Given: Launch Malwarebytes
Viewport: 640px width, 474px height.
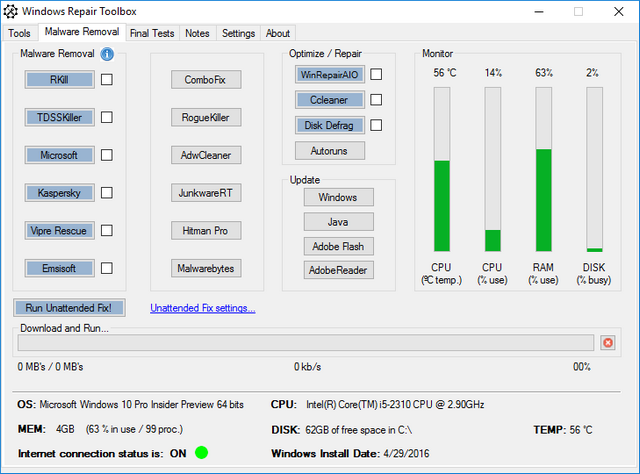Looking at the screenshot, I should click(206, 268).
